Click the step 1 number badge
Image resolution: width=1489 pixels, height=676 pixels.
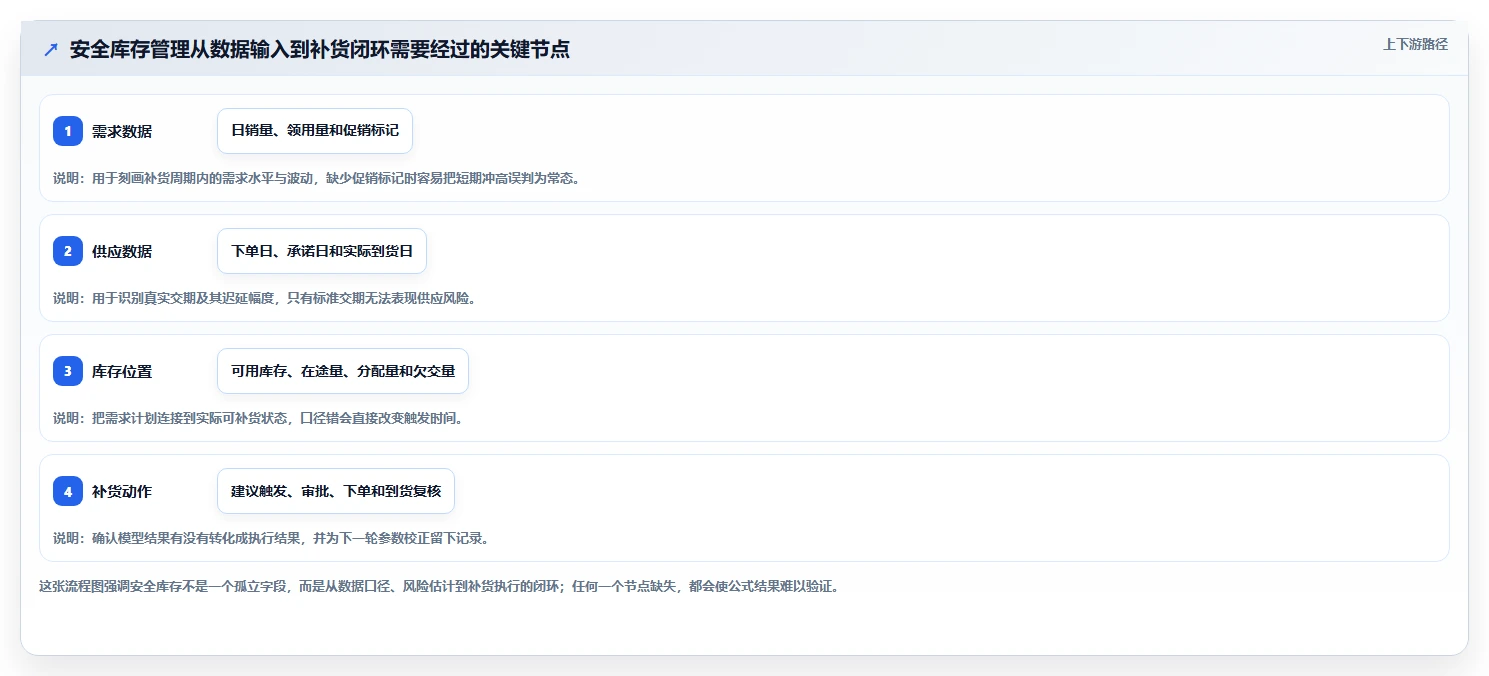pos(68,131)
